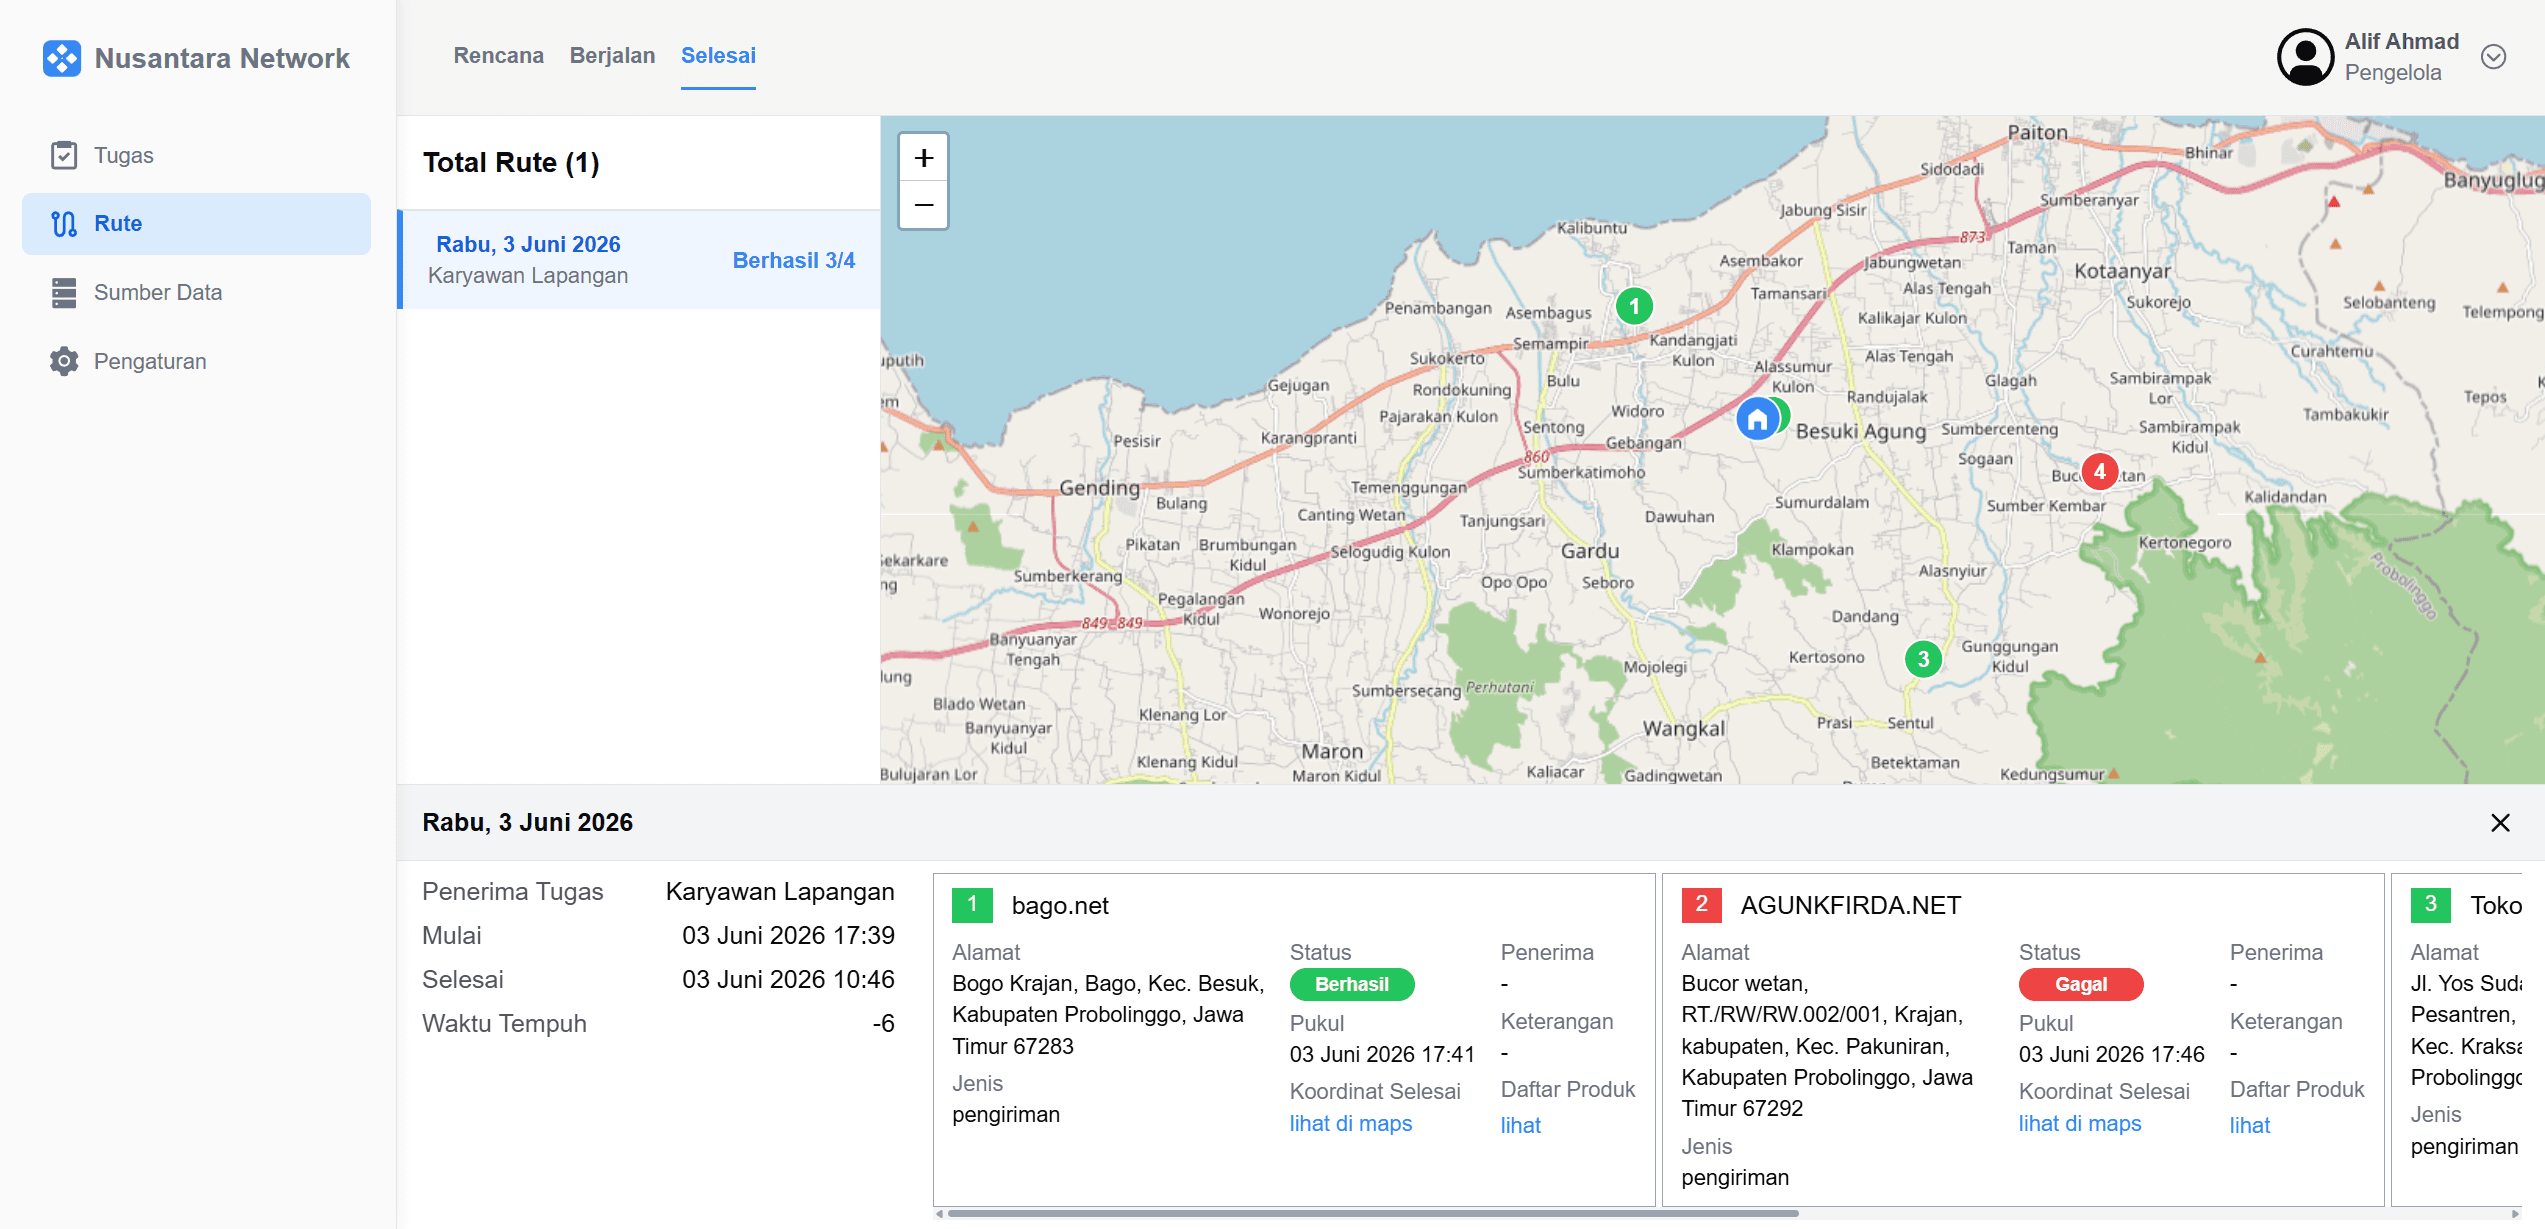
Task: Expand the Alif Ahmad account dropdown
Action: [2493, 57]
